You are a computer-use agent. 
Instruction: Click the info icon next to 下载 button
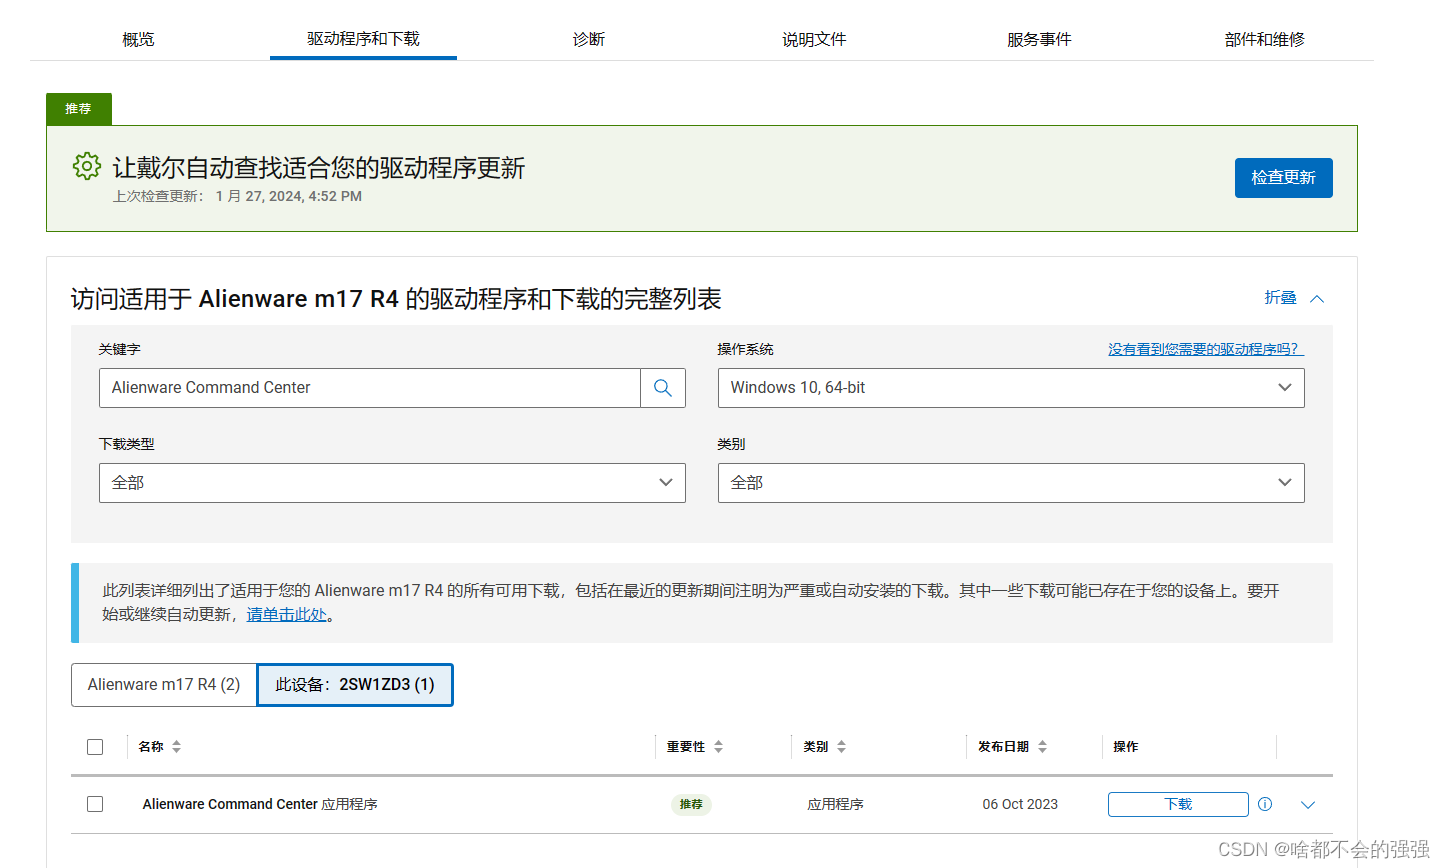pos(1265,804)
